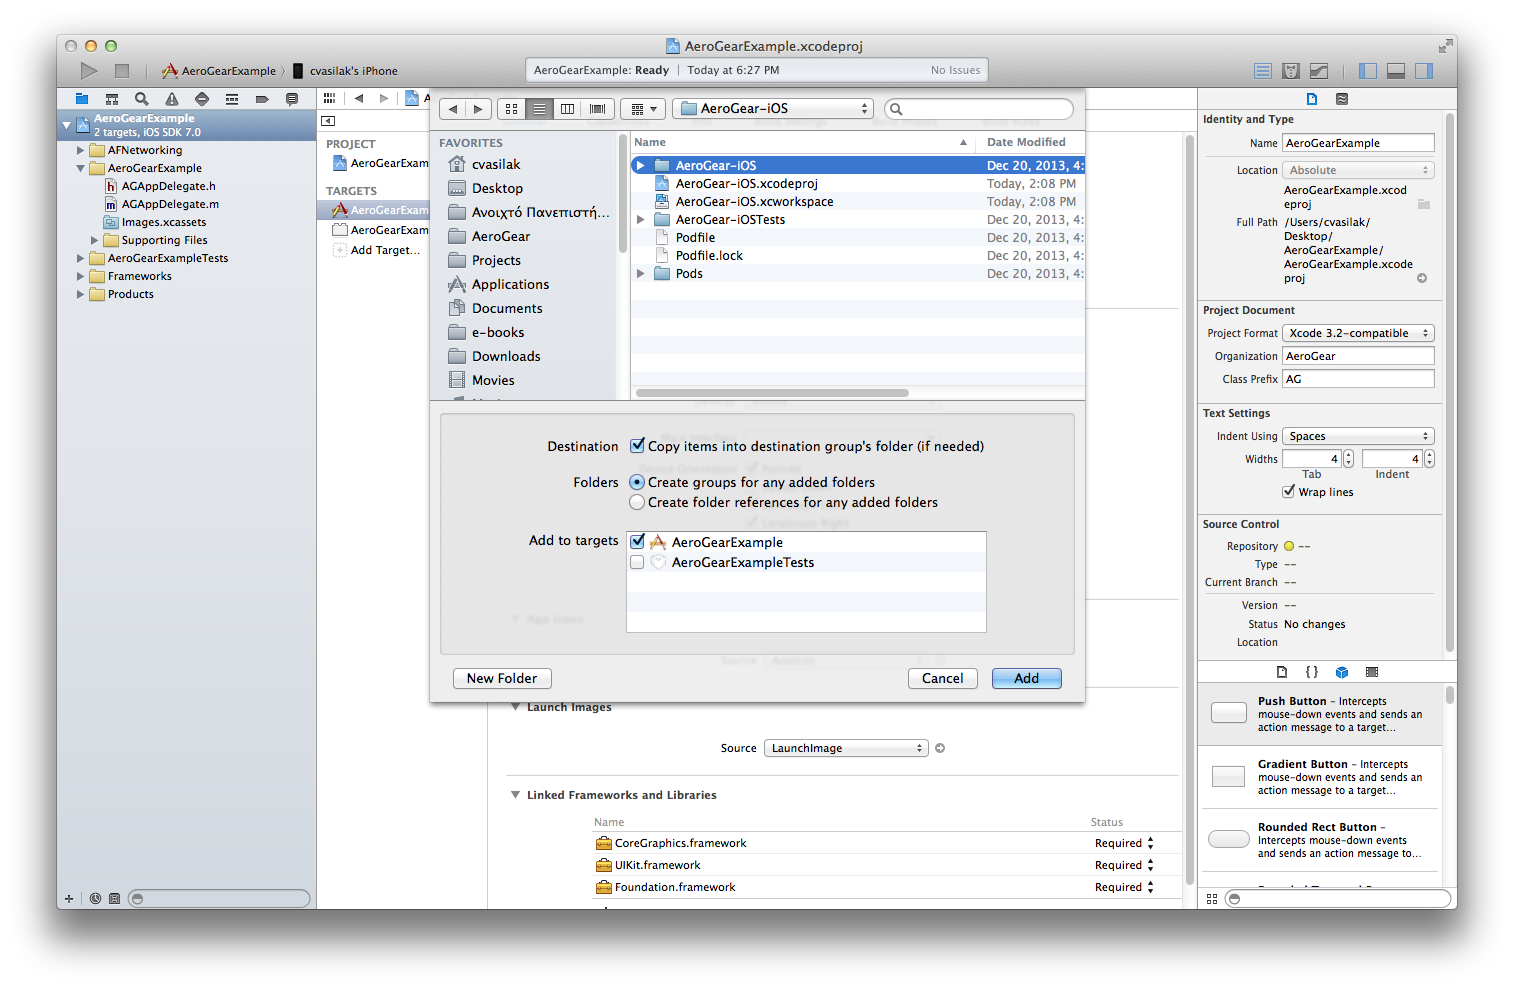Show the File inspector
The width and height of the screenshot is (1514, 988).
point(1312,99)
